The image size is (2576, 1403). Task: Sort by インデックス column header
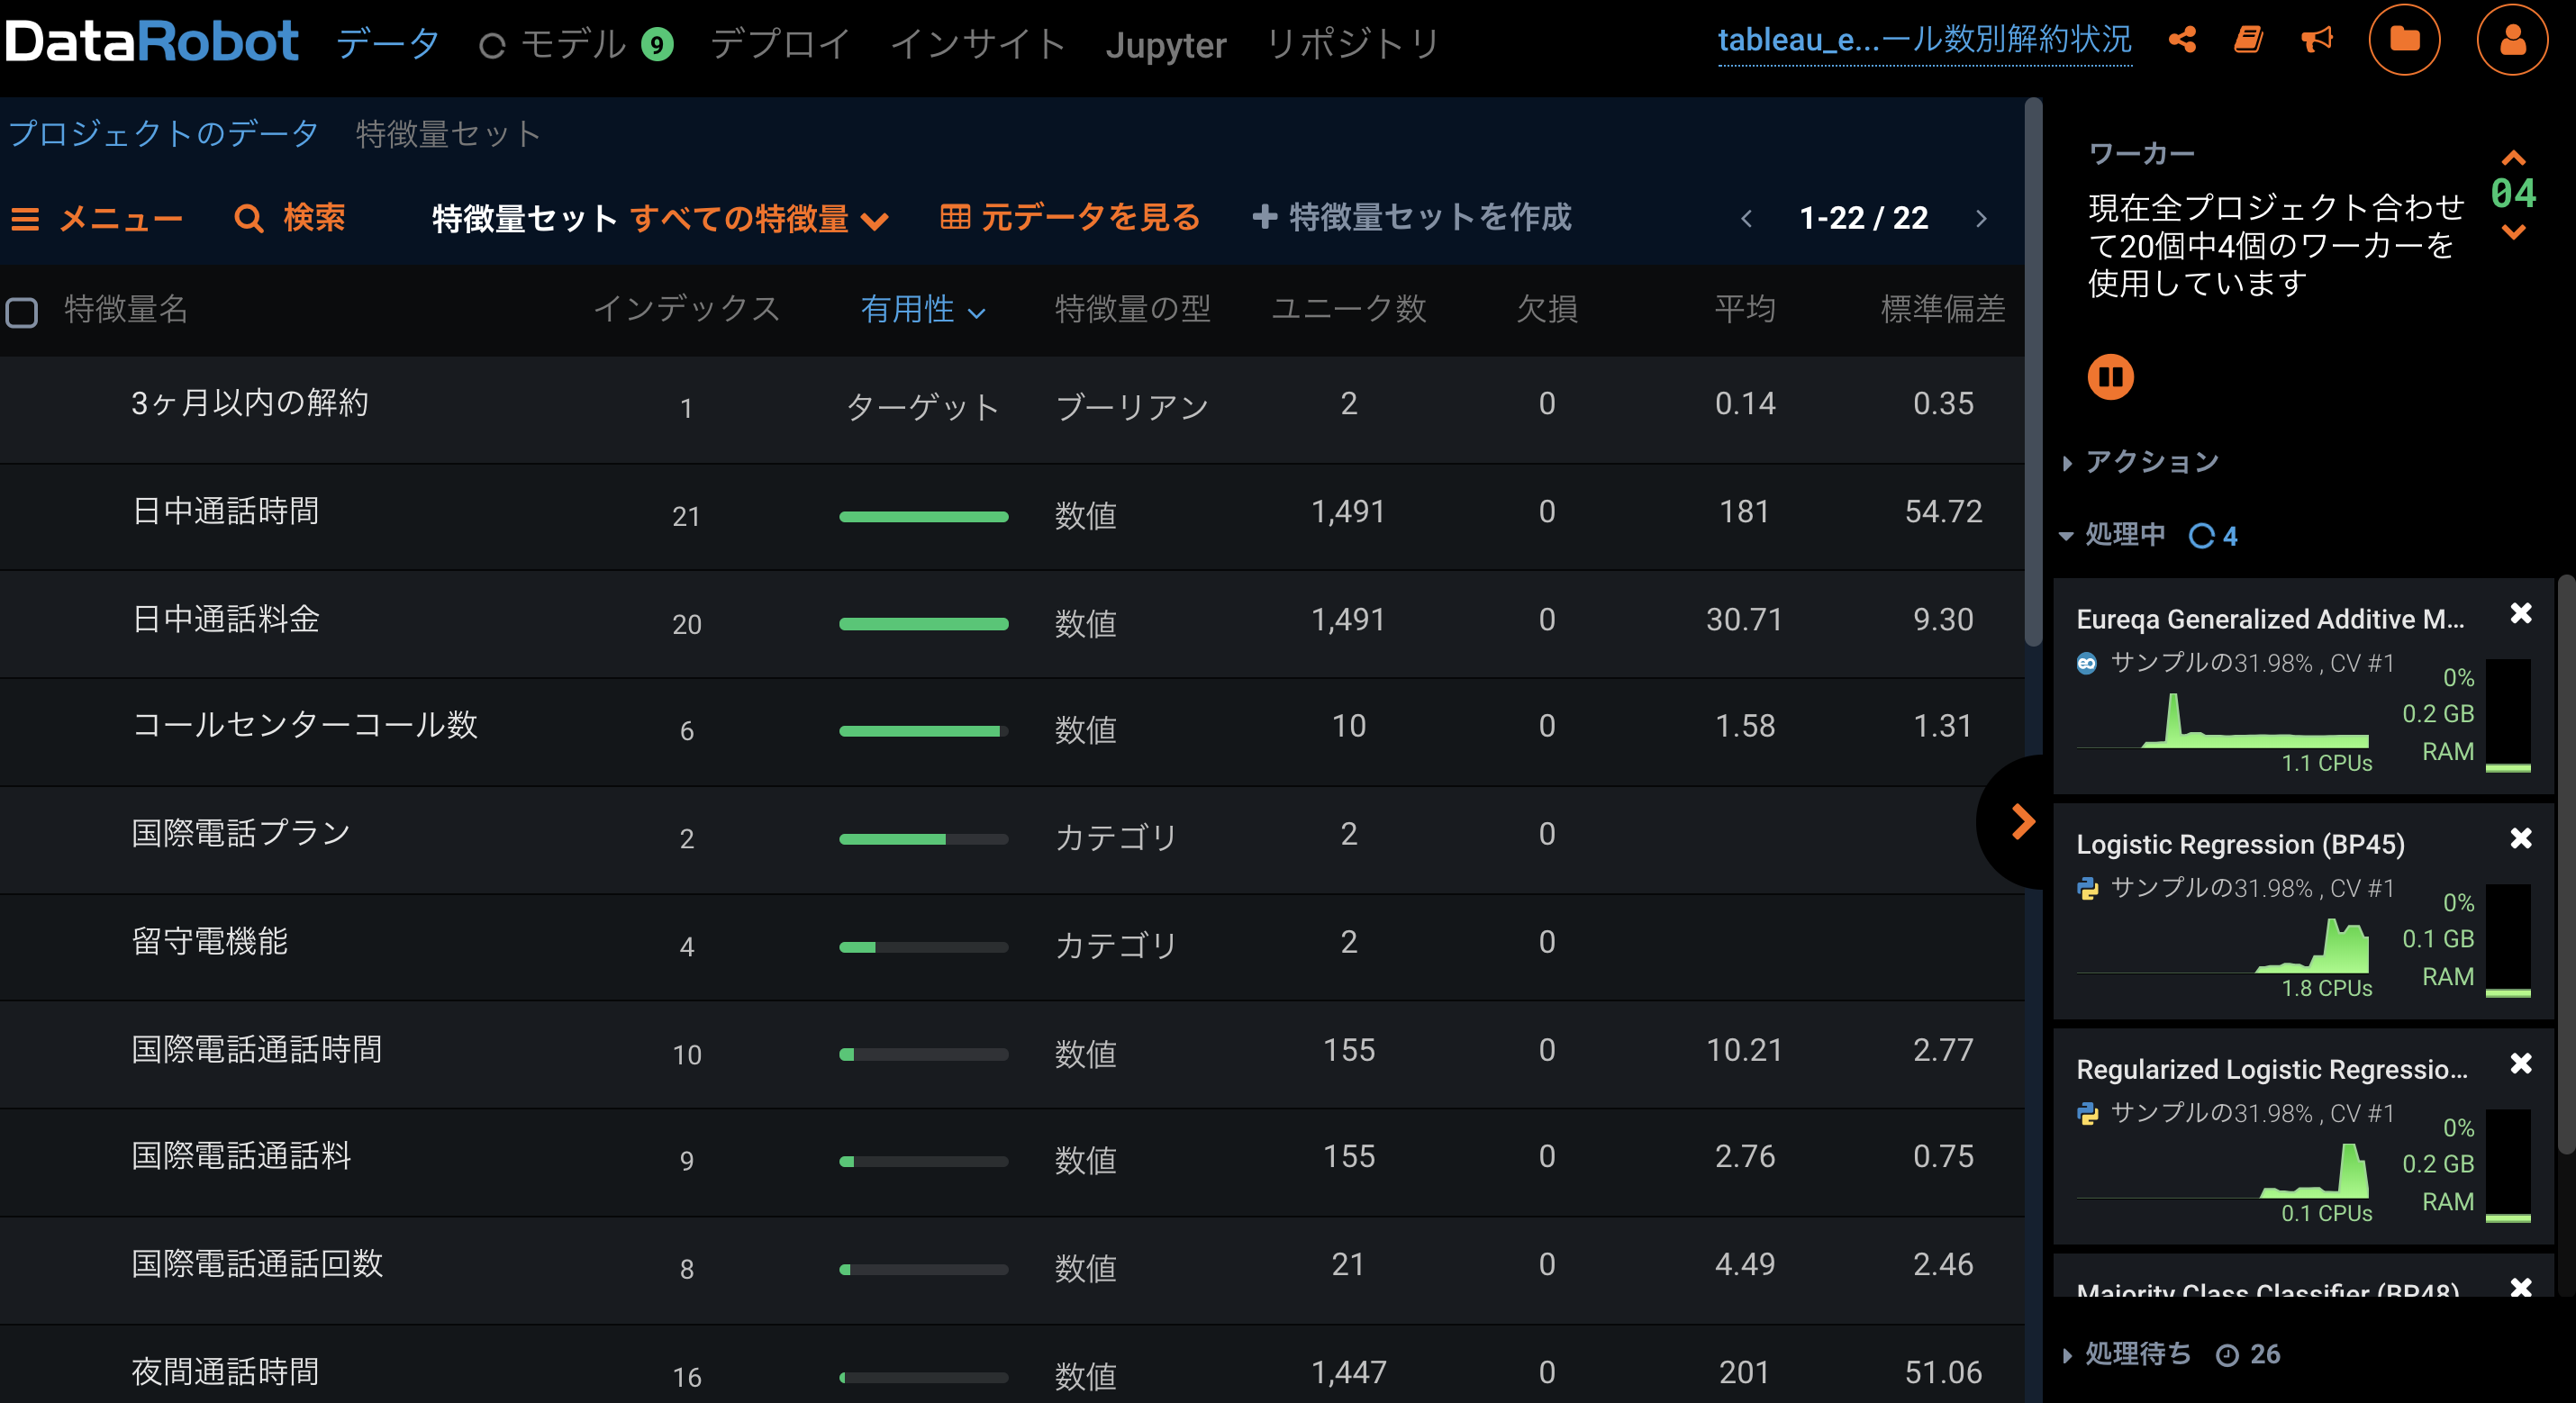(x=686, y=309)
